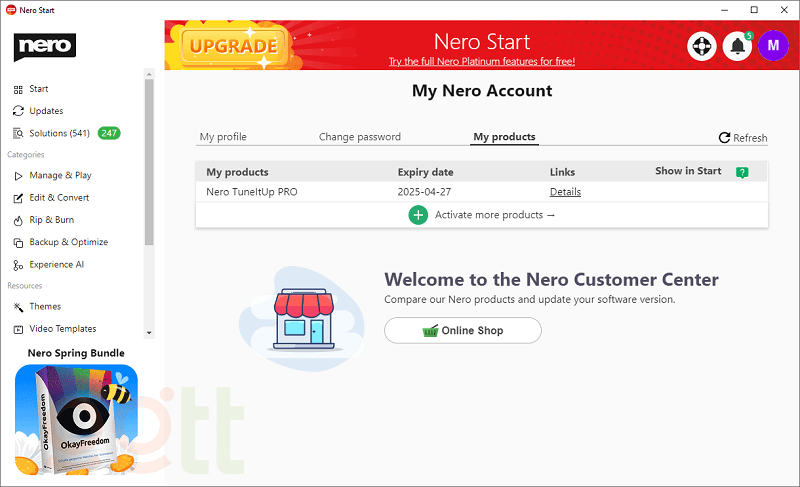
Task: Click the Video Templates icon
Action: pos(18,329)
